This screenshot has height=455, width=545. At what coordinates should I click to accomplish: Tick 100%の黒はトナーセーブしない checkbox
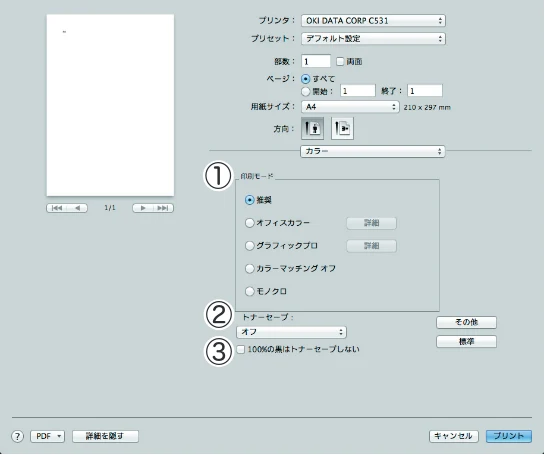(x=241, y=349)
